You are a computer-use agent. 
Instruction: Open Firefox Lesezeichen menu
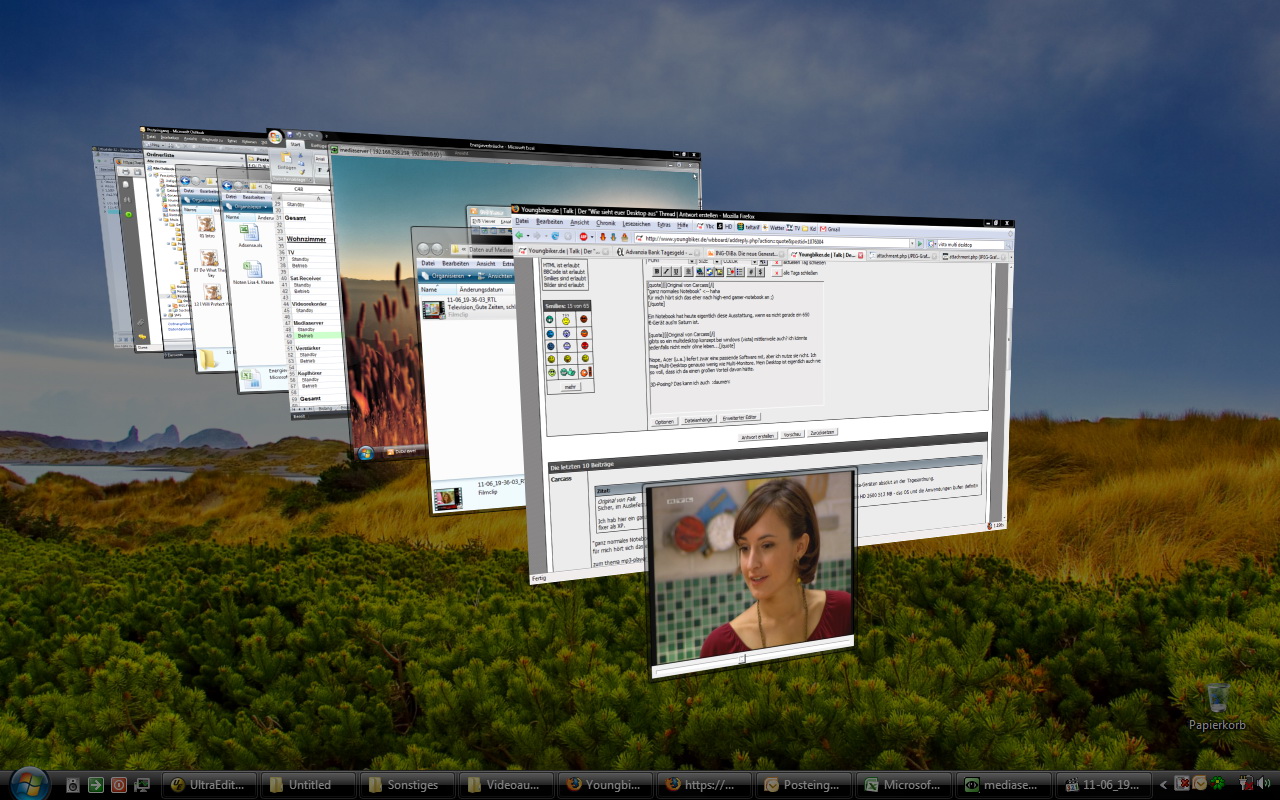click(636, 224)
